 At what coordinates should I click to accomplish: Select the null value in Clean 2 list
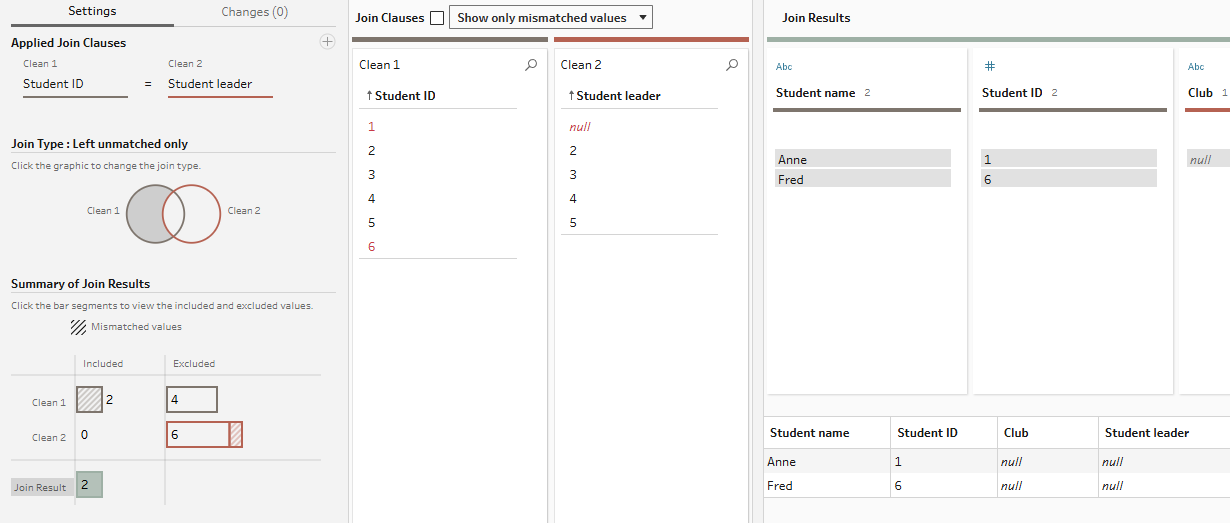click(580, 127)
